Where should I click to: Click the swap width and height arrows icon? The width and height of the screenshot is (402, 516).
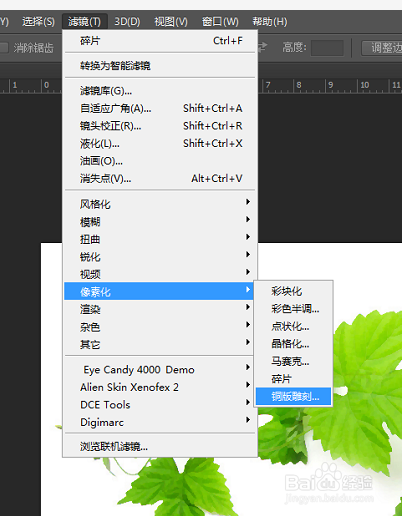click(x=263, y=47)
